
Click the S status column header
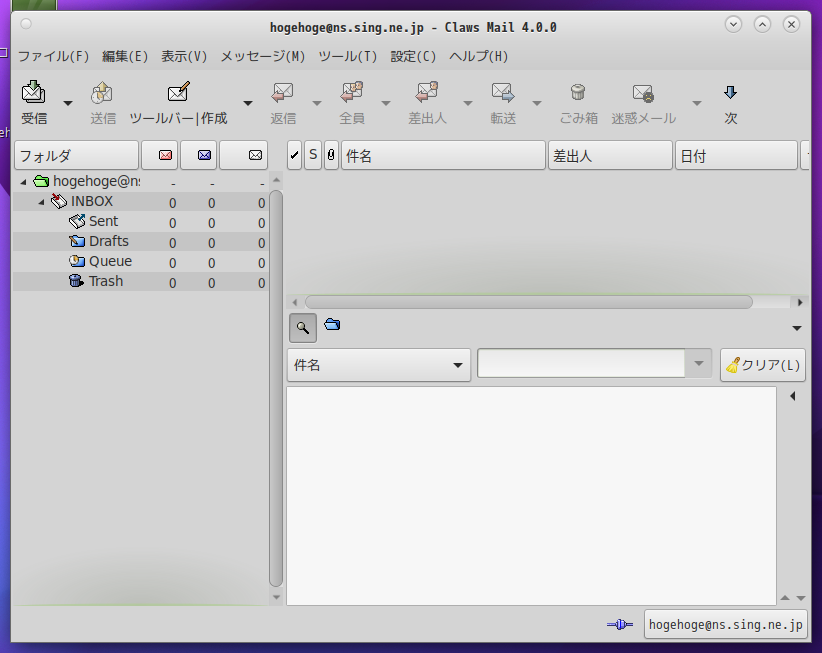[x=313, y=155]
